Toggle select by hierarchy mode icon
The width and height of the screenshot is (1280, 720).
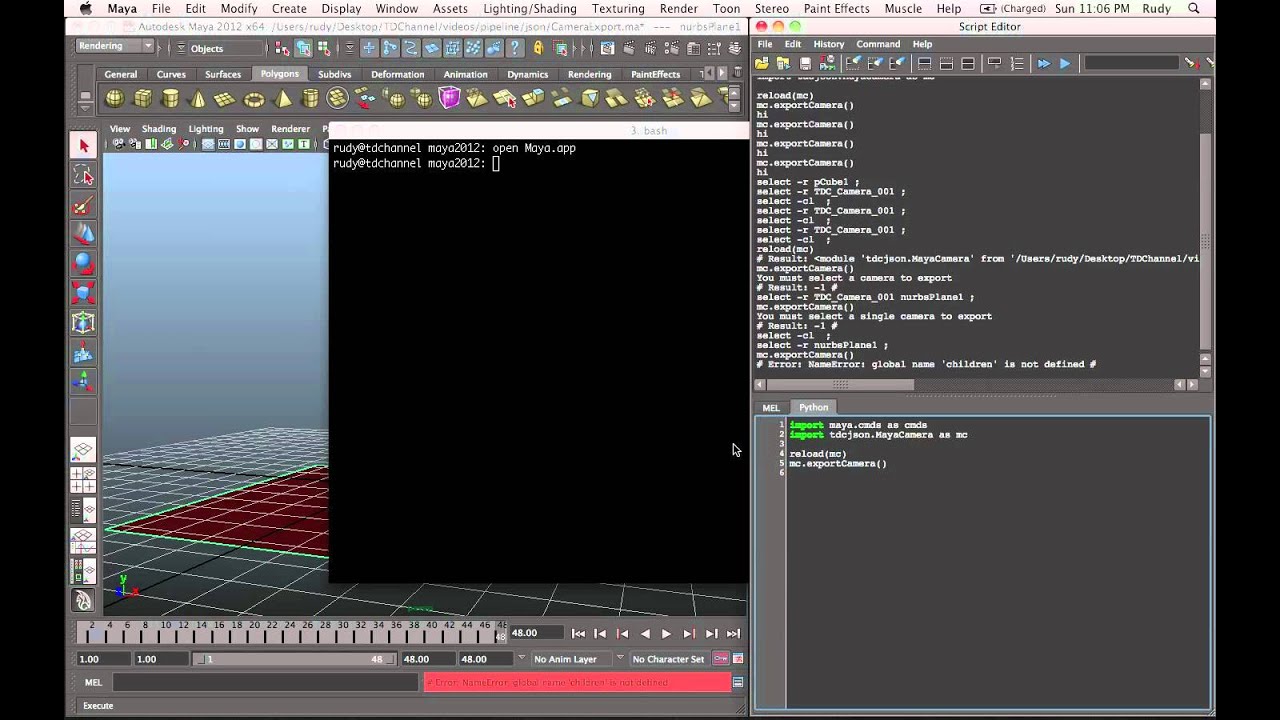tap(282, 48)
